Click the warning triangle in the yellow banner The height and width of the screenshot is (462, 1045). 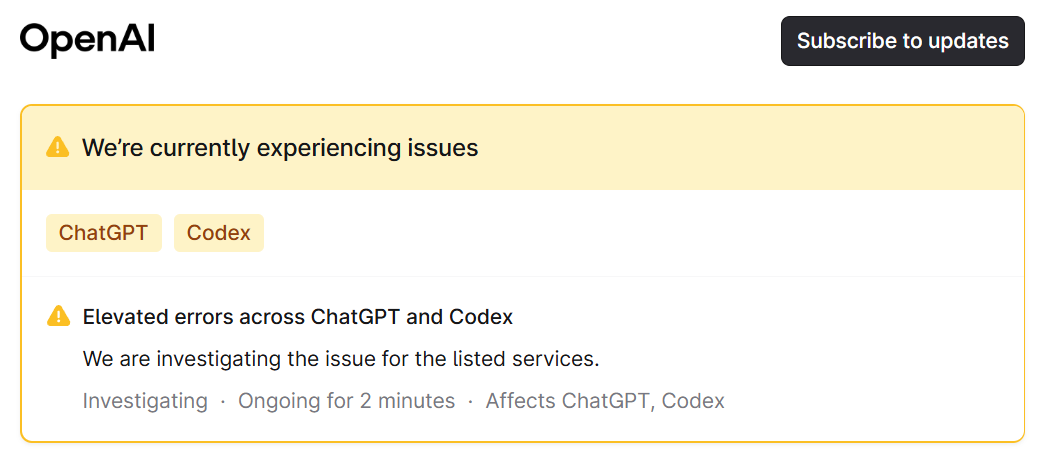(58, 147)
